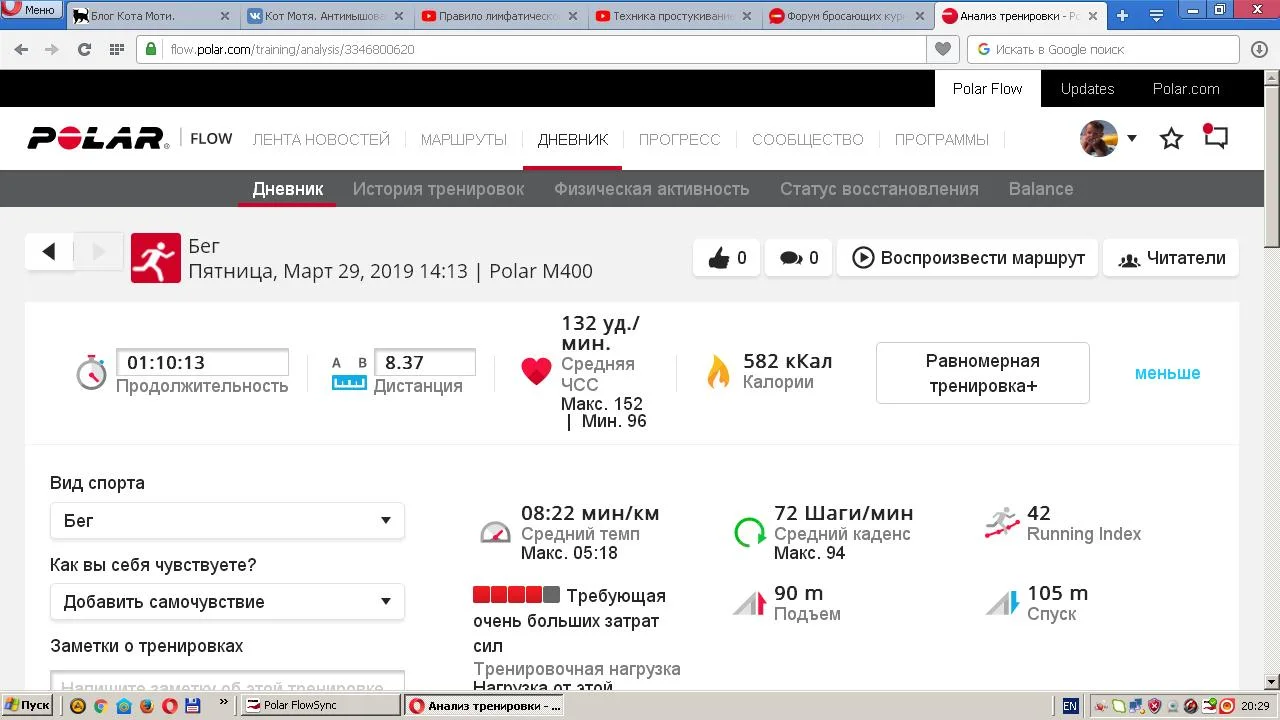Close the Анализ тренировки browser tab
The height and width of the screenshot is (720, 1280).
click(x=1091, y=16)
